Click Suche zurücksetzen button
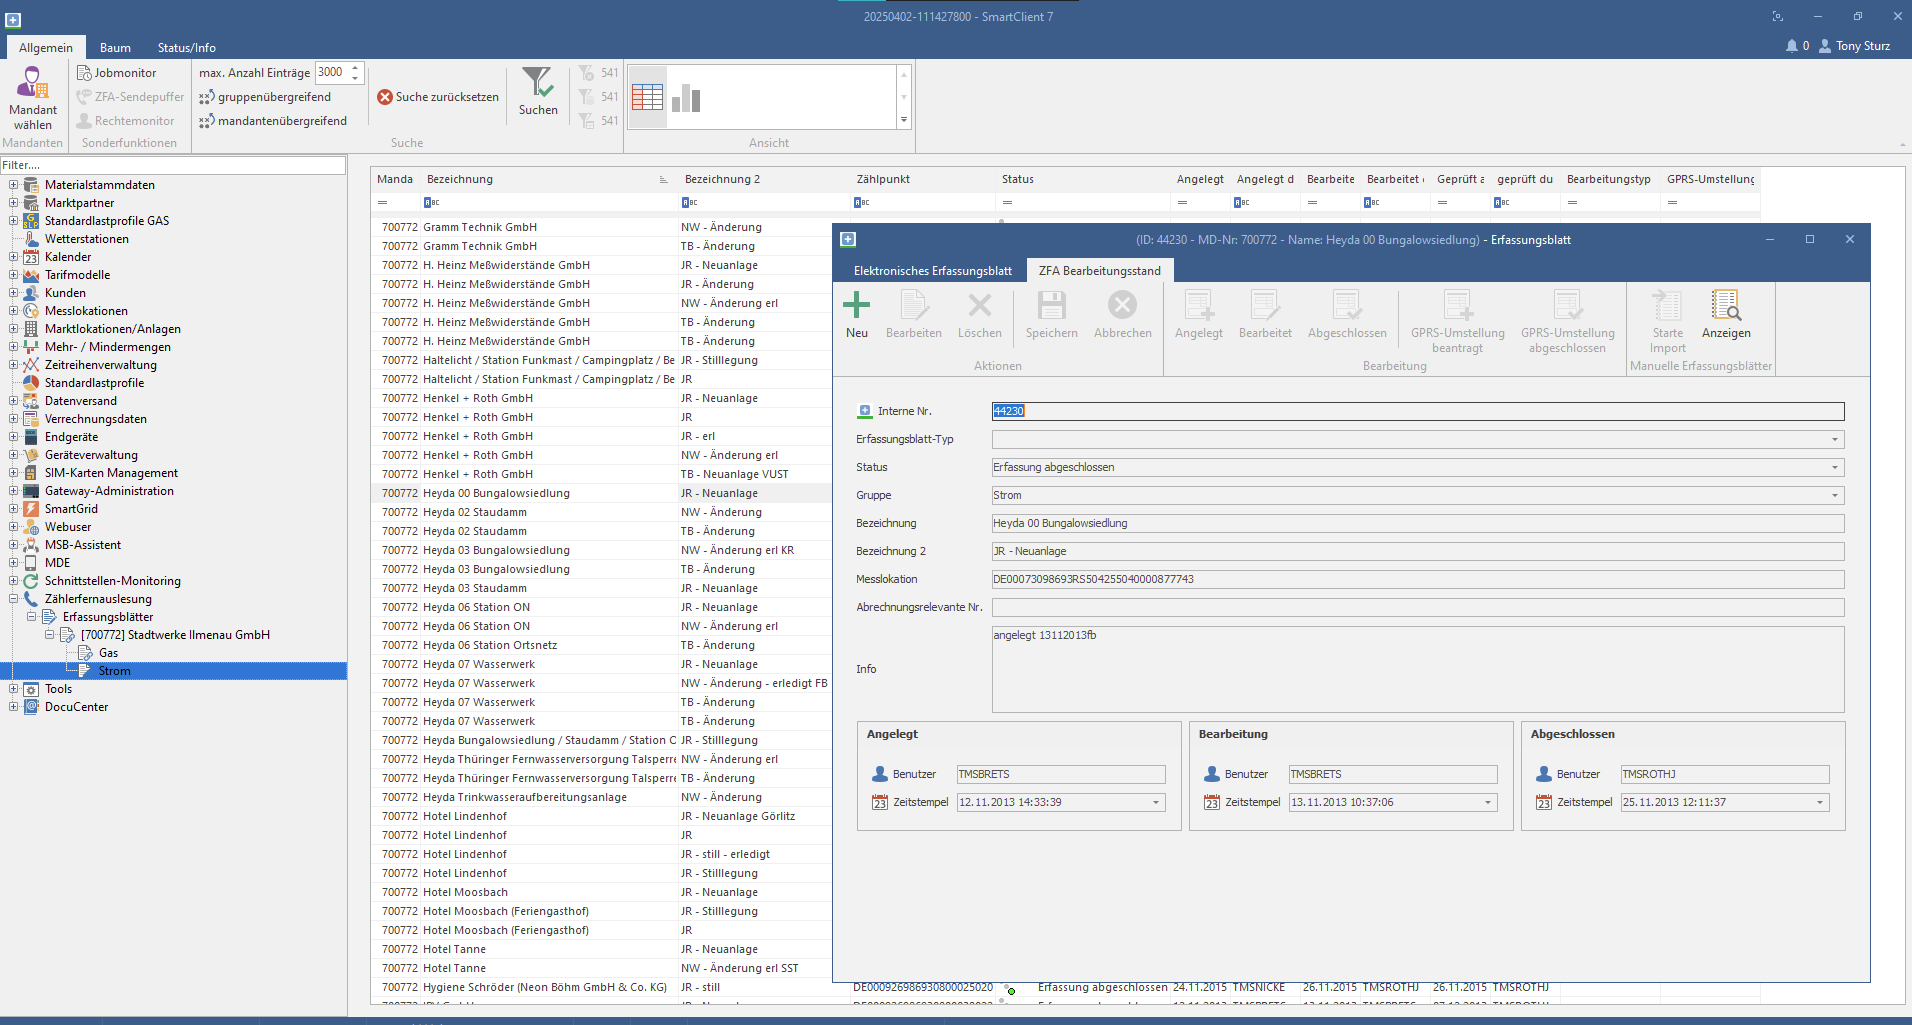This screenshot has height=1025, width=1912. click(x=438, y=97)
